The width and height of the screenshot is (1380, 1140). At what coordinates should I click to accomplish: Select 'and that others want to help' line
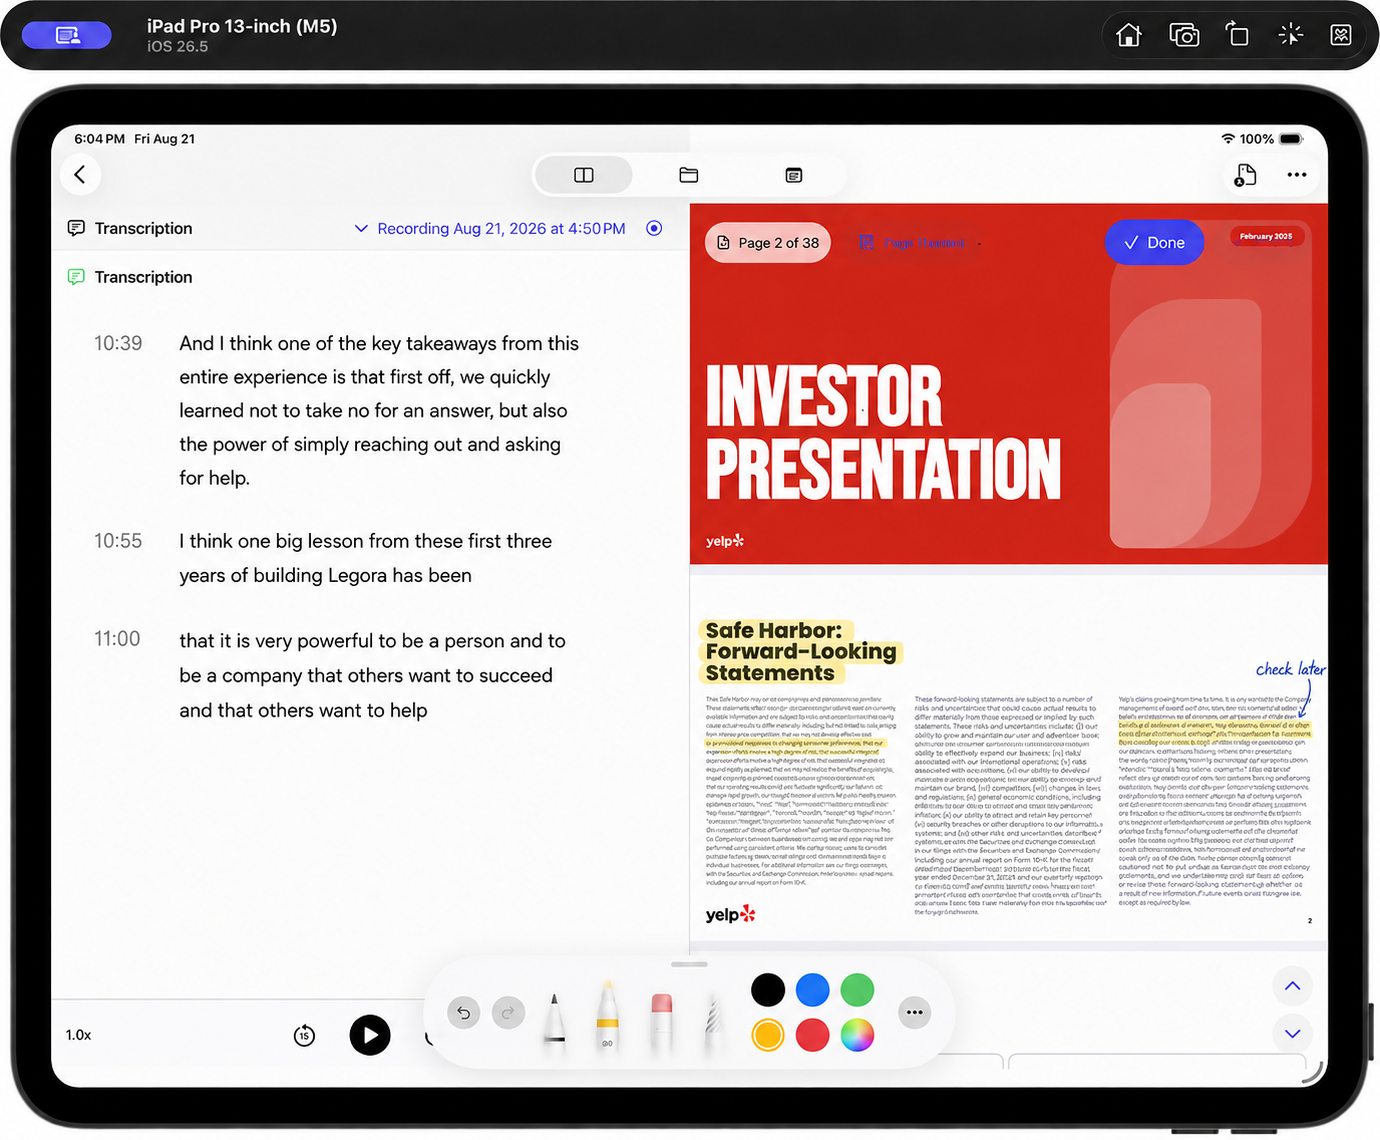[303, 710]
